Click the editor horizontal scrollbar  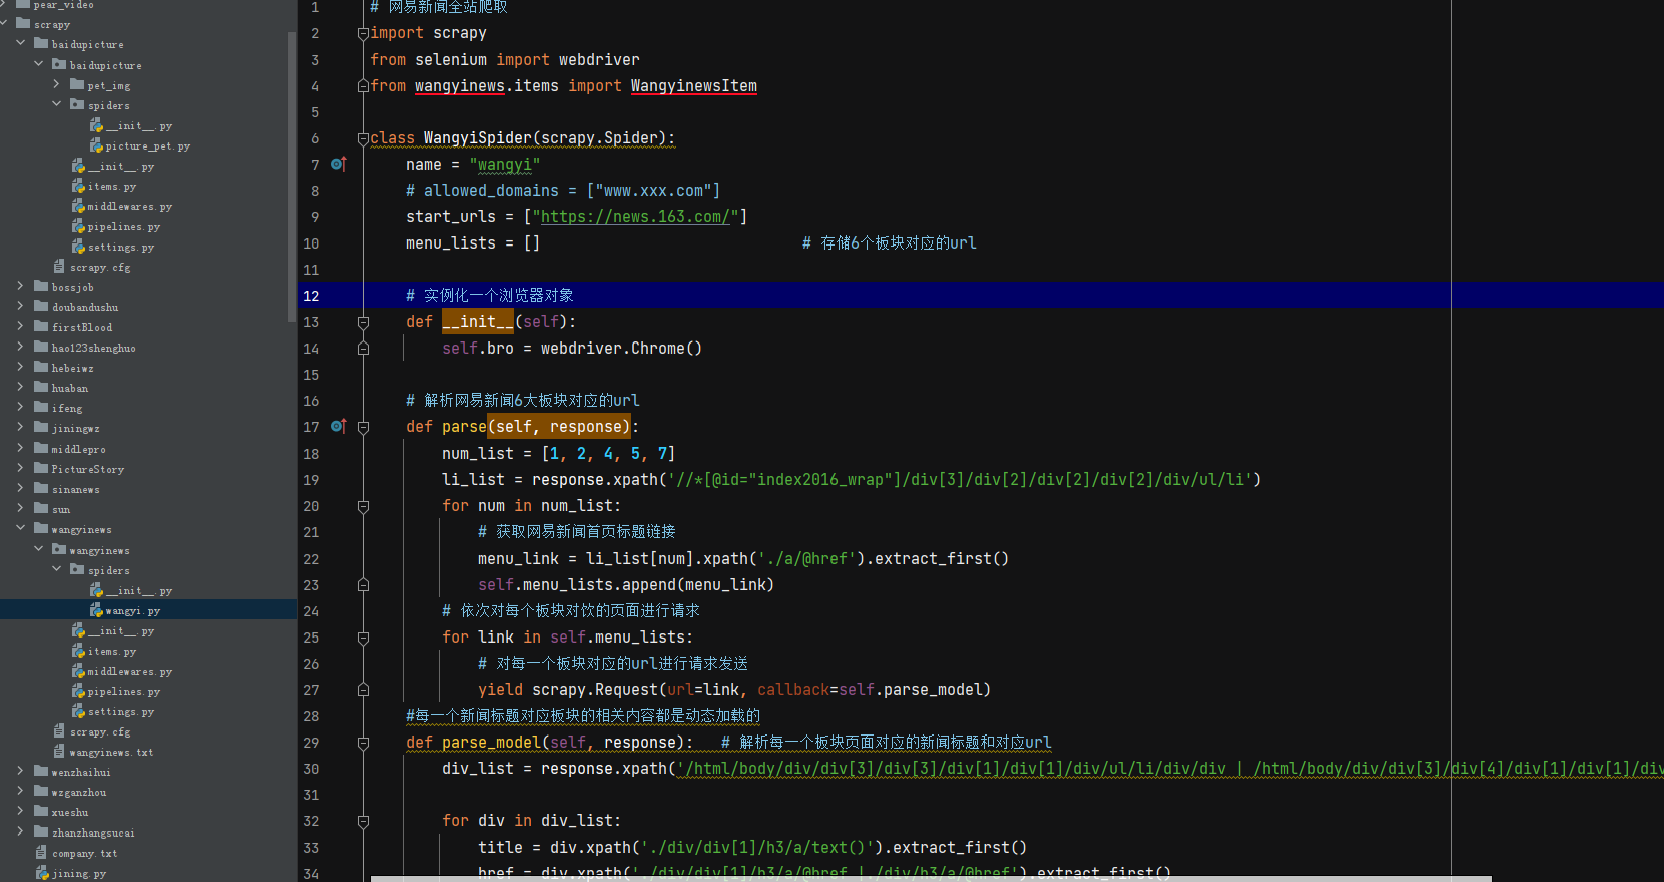[x=931, y=878]
